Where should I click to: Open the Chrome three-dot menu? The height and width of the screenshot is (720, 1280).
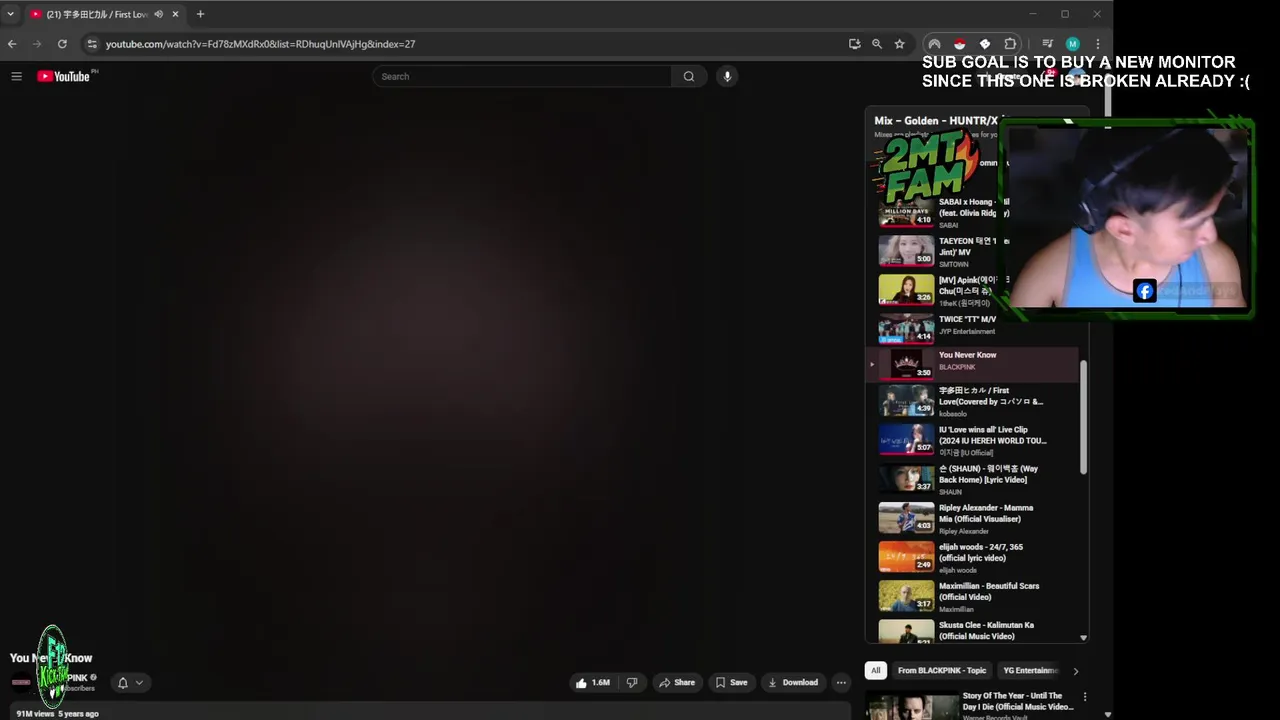click(1097, 44)
